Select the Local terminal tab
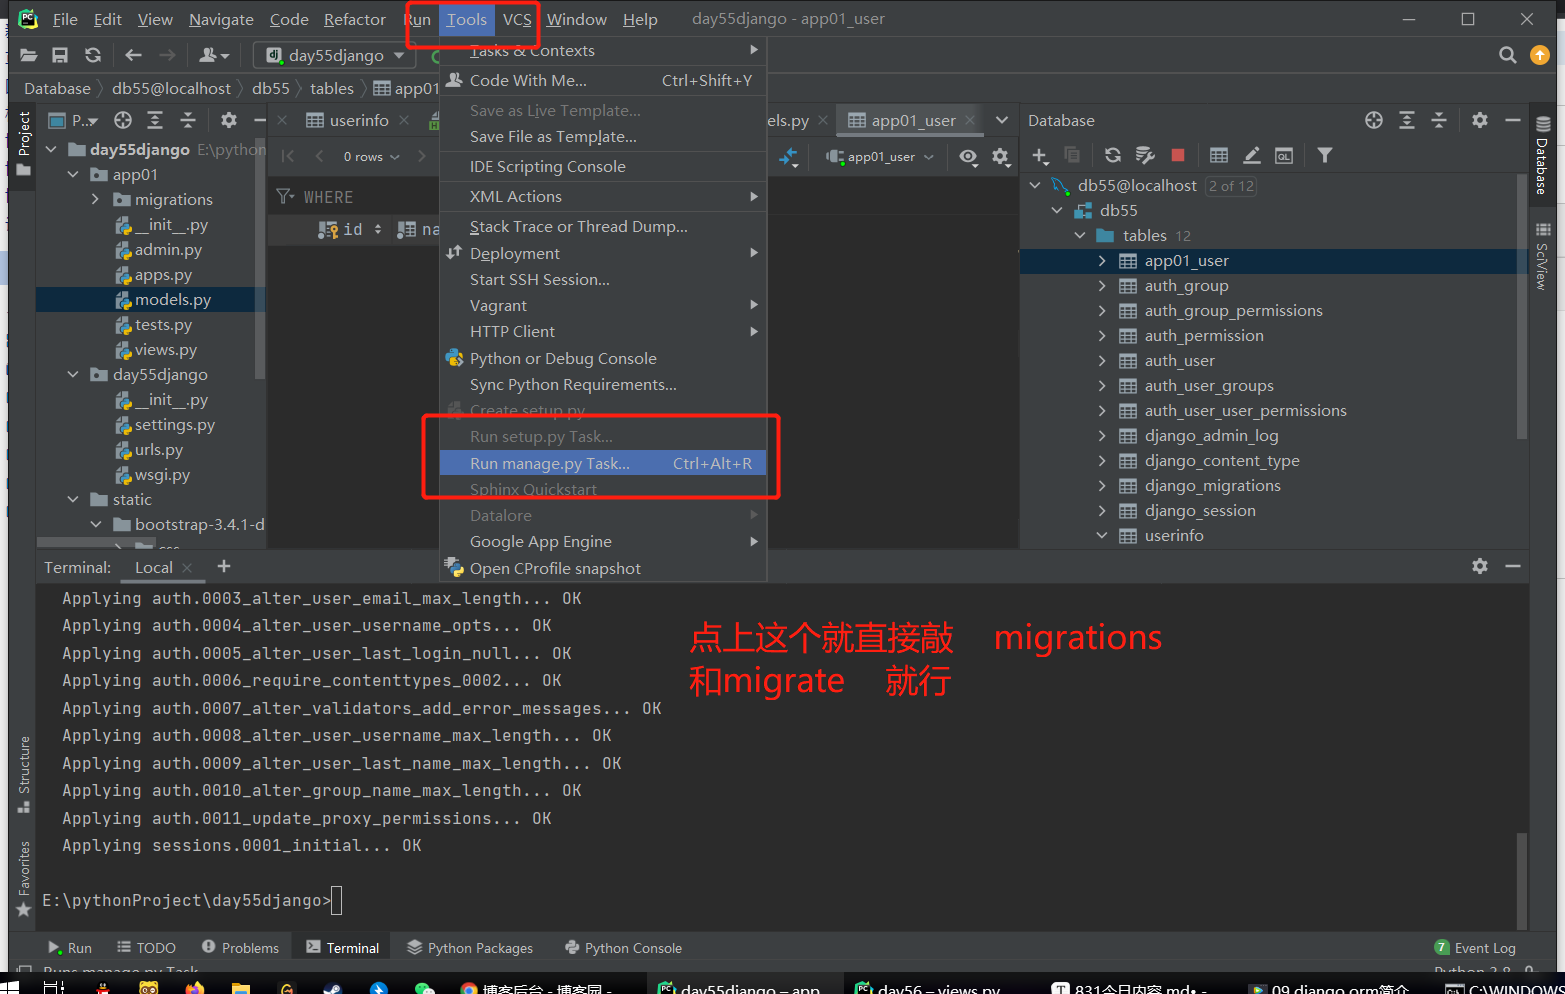Screen dimensions: 1565x994 [x=154, y=567]
